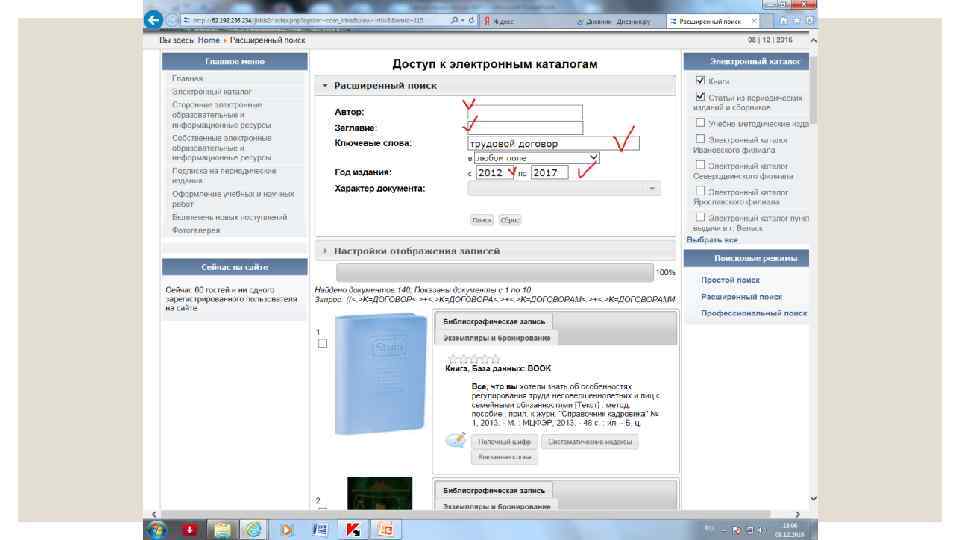The width and height of the screenshot is (960, 540).
Task: Check Электронный каталог Северодвинского филиала checkbox
Action: coord(700,165)
